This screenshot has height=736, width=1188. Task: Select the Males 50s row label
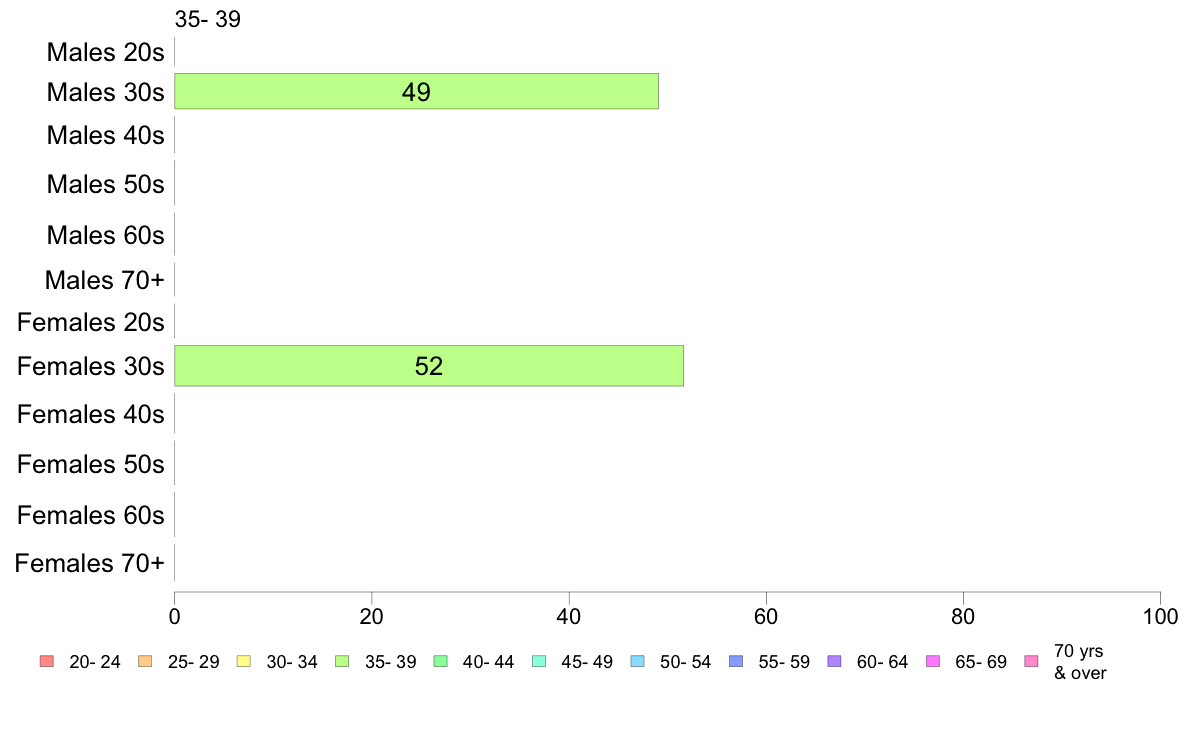pos(105,184)
